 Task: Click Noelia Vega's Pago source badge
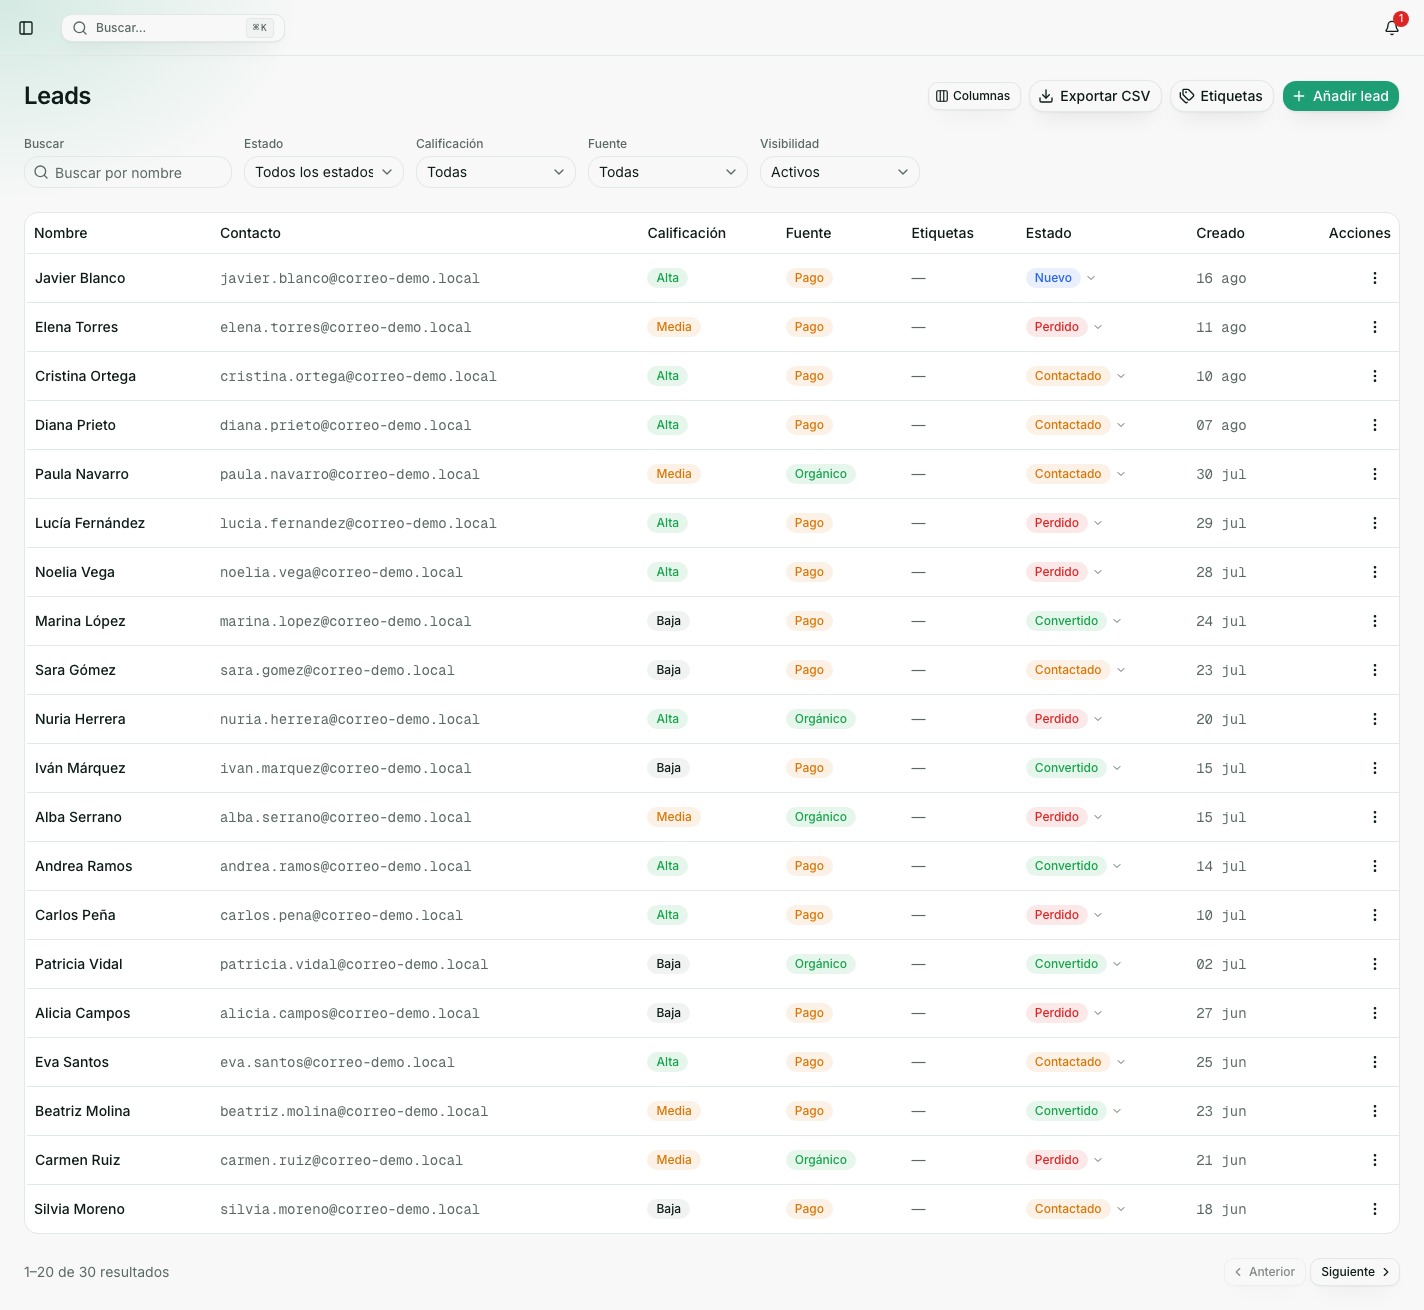809,572
